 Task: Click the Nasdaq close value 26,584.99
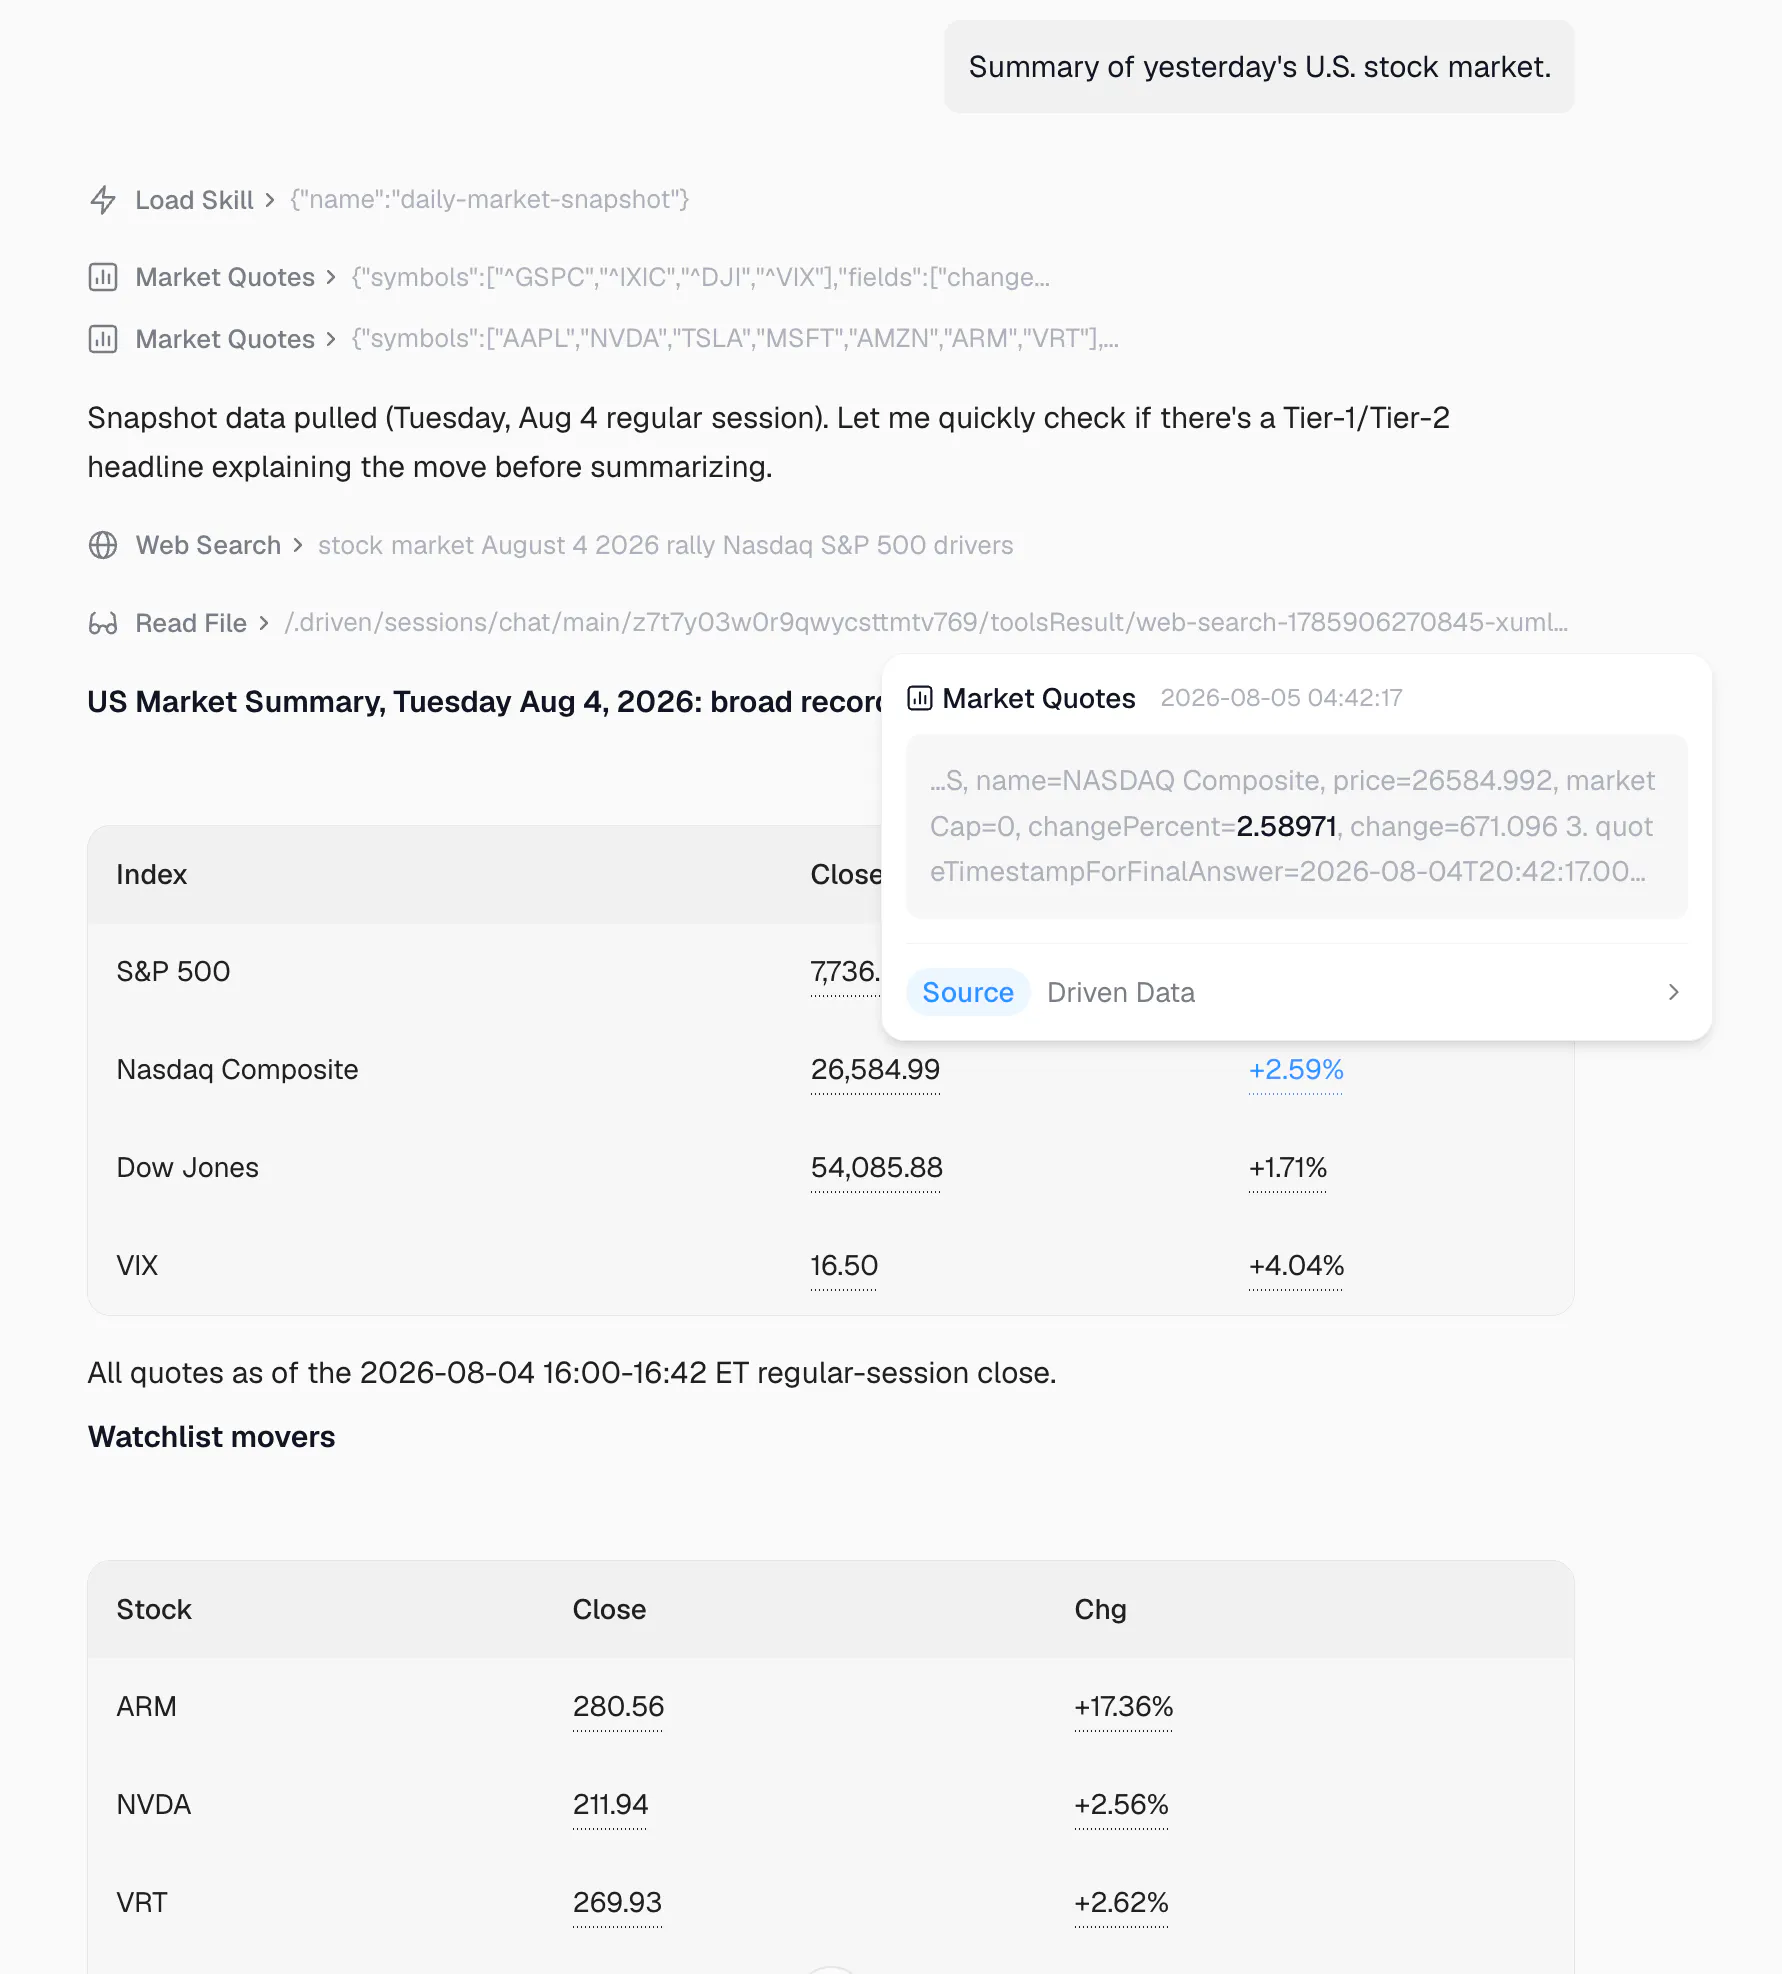tap(875, 1070)
